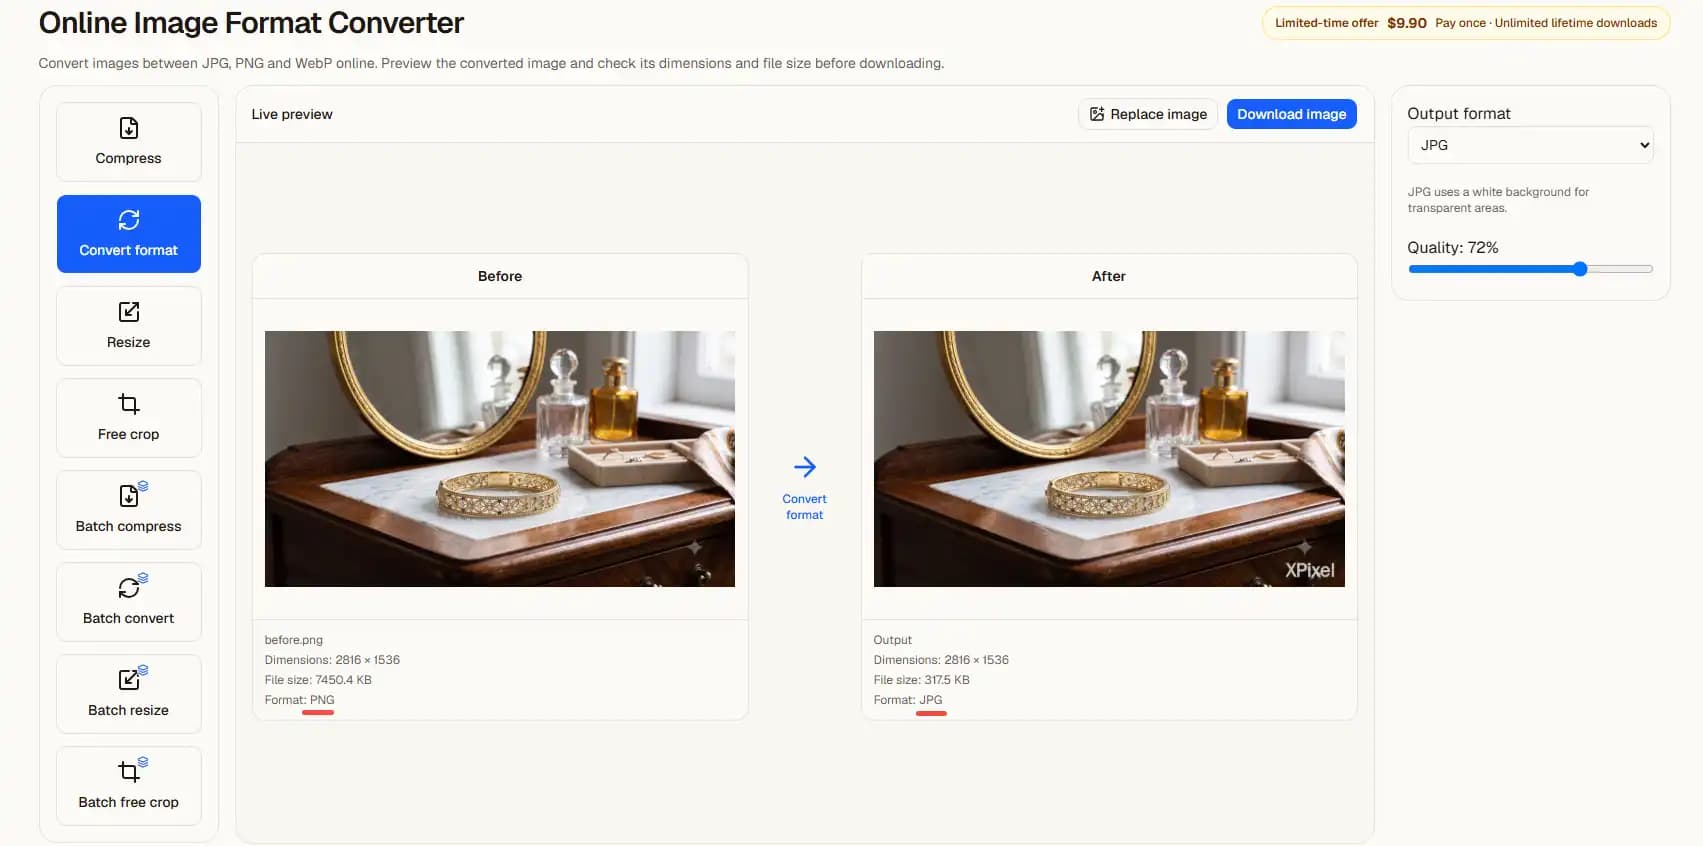Open the Batch convert tool
The image size is (1703, 846).
pos(129,602)
